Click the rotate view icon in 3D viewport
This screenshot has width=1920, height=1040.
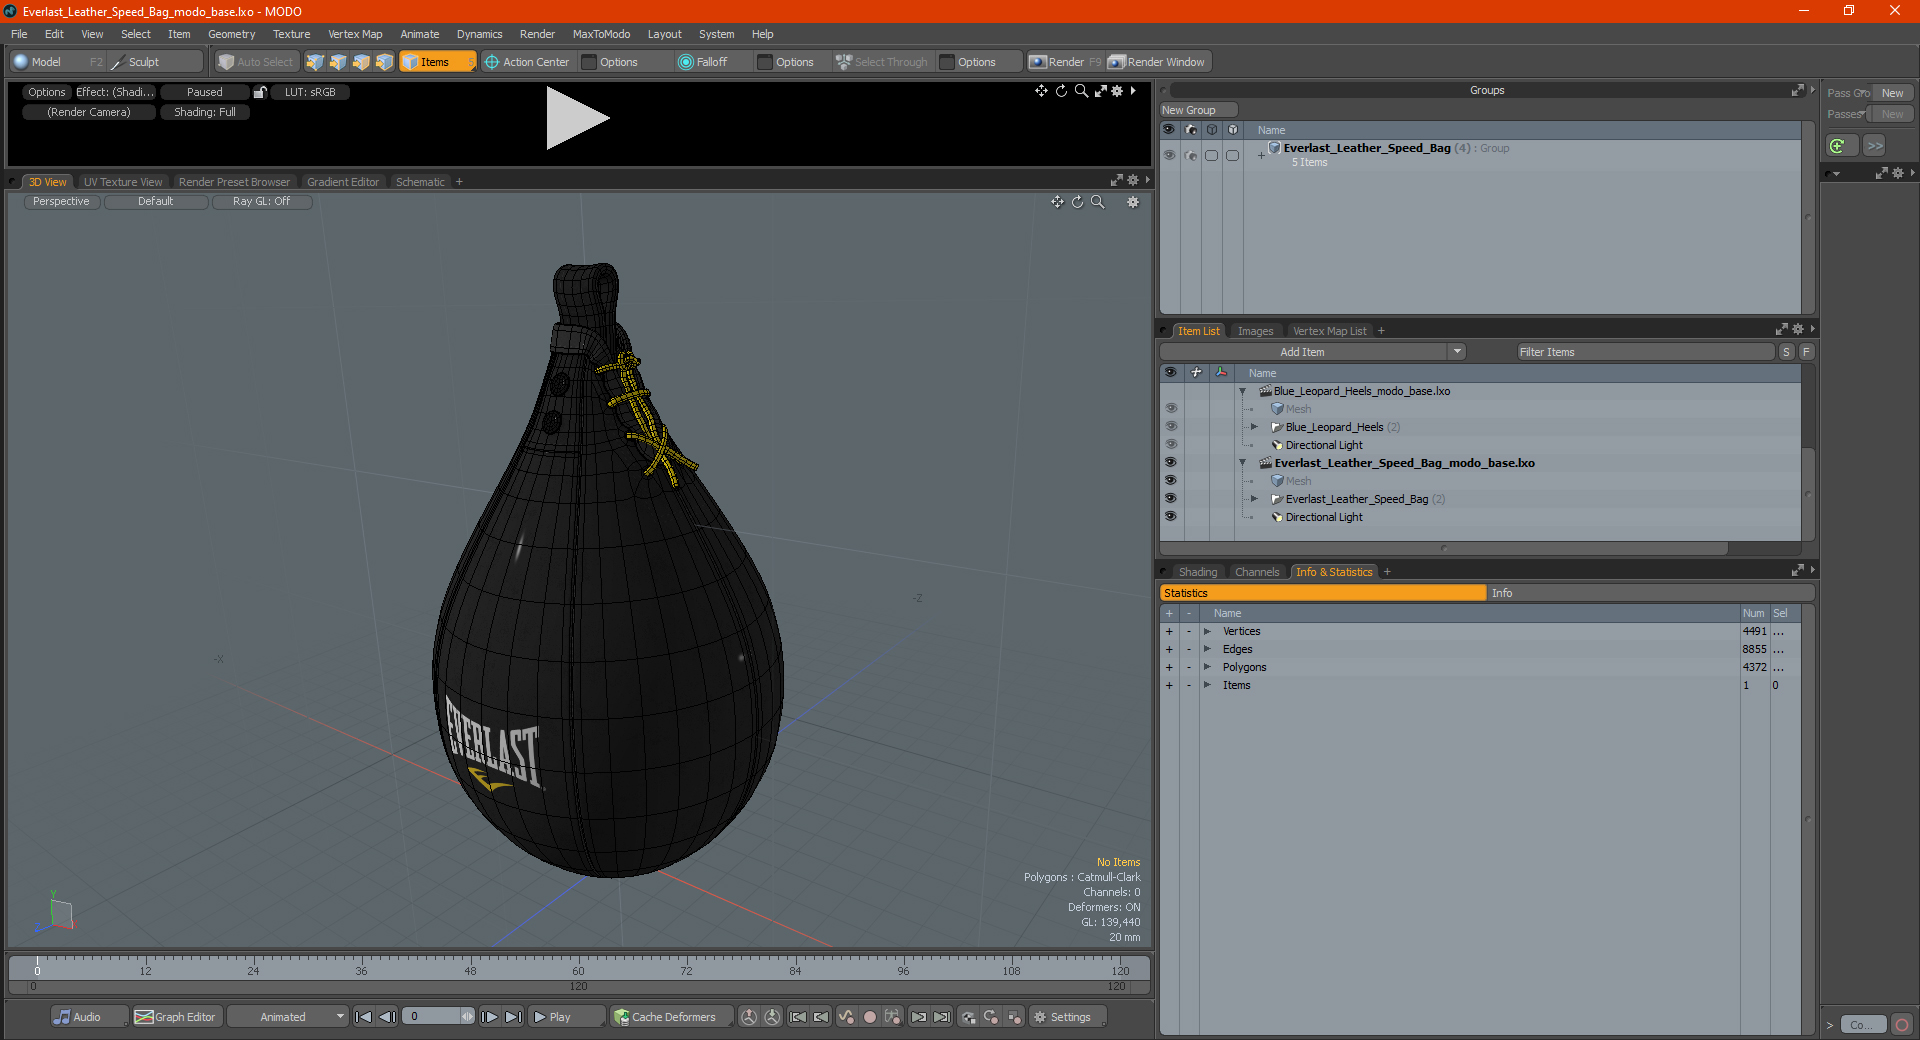1077,202
